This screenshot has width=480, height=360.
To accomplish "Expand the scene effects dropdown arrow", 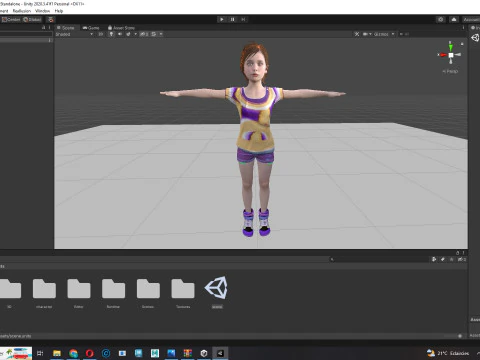I will [135, 34].
